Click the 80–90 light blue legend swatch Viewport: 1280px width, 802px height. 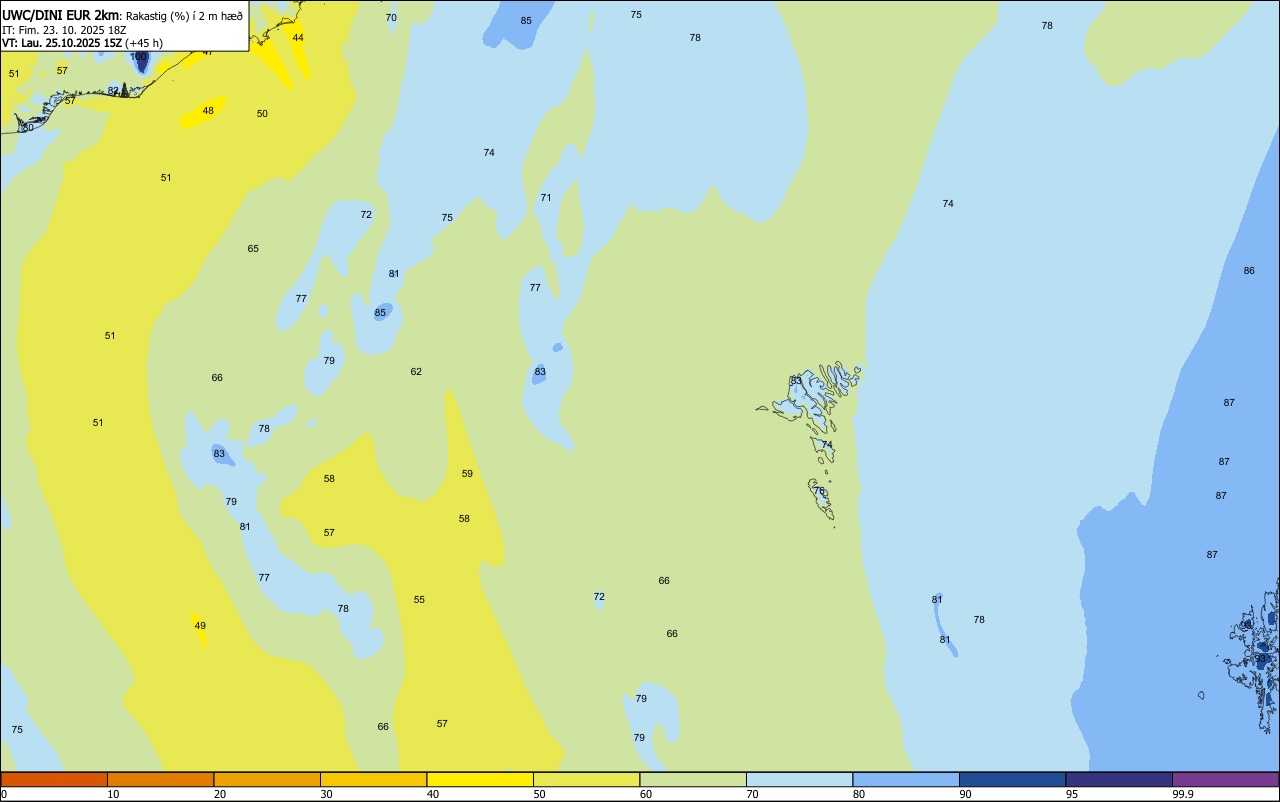[x=906, y=779]
